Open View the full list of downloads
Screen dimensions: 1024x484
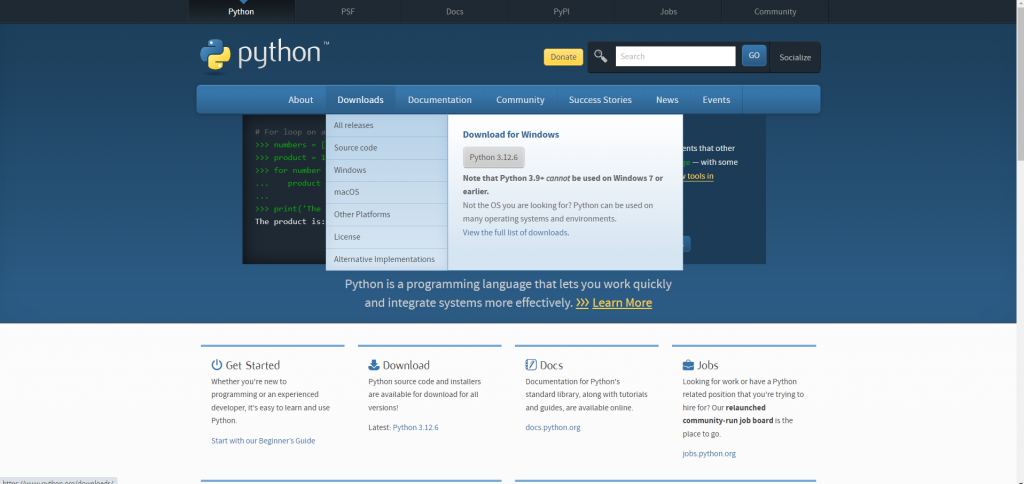(515, 233)
